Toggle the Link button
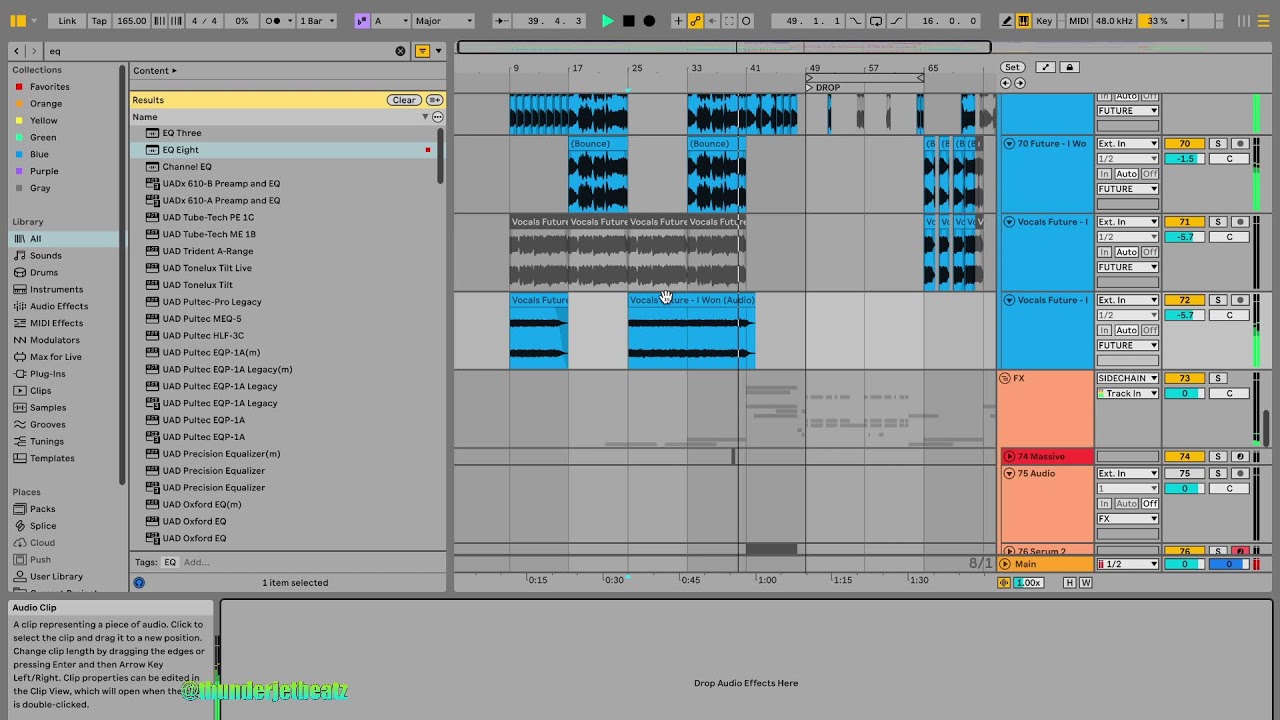This screenshot has width=1280, height=720. point(67,20)
